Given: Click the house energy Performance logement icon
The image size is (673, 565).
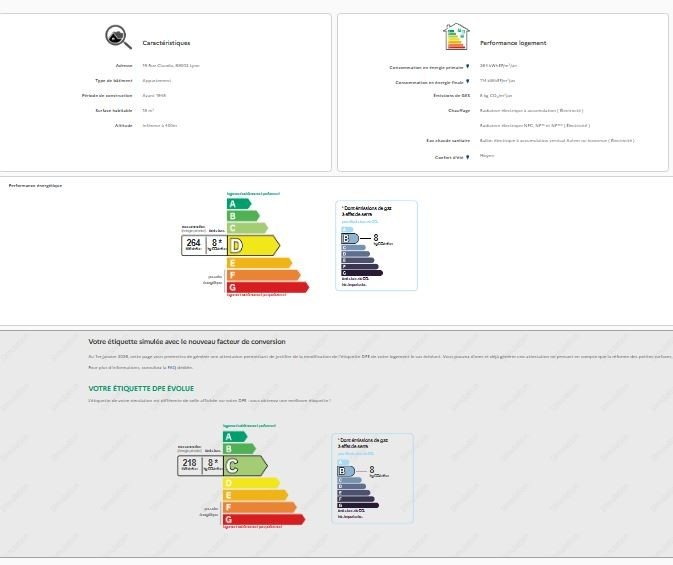Looking at the screenshot, I should click(456, 37).
